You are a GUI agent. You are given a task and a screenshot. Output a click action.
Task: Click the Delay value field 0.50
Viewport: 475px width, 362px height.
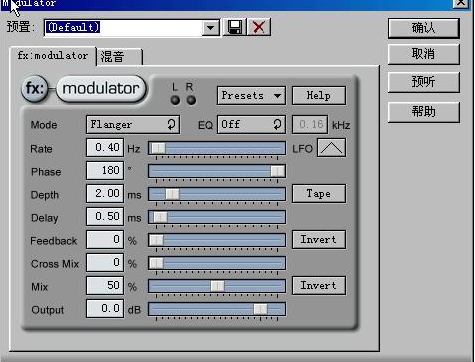point(105,216)
